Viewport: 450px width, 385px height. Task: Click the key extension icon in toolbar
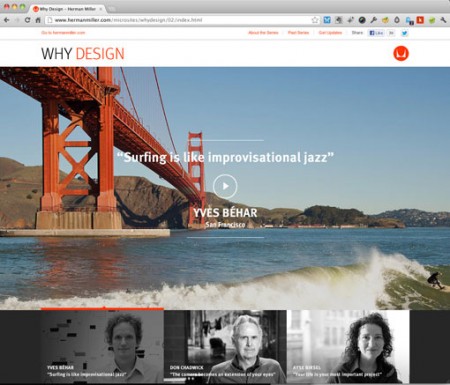(374, 20)
